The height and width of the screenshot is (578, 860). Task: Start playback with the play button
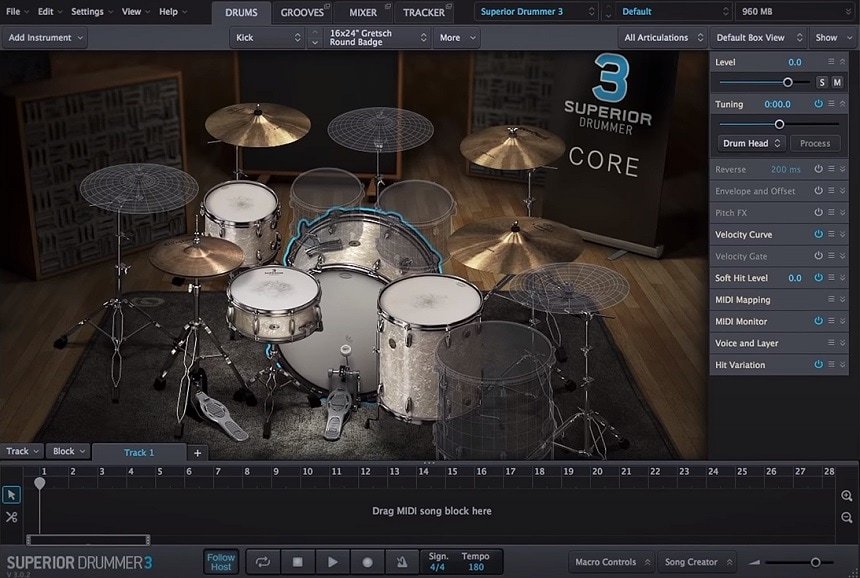(332, 562)
